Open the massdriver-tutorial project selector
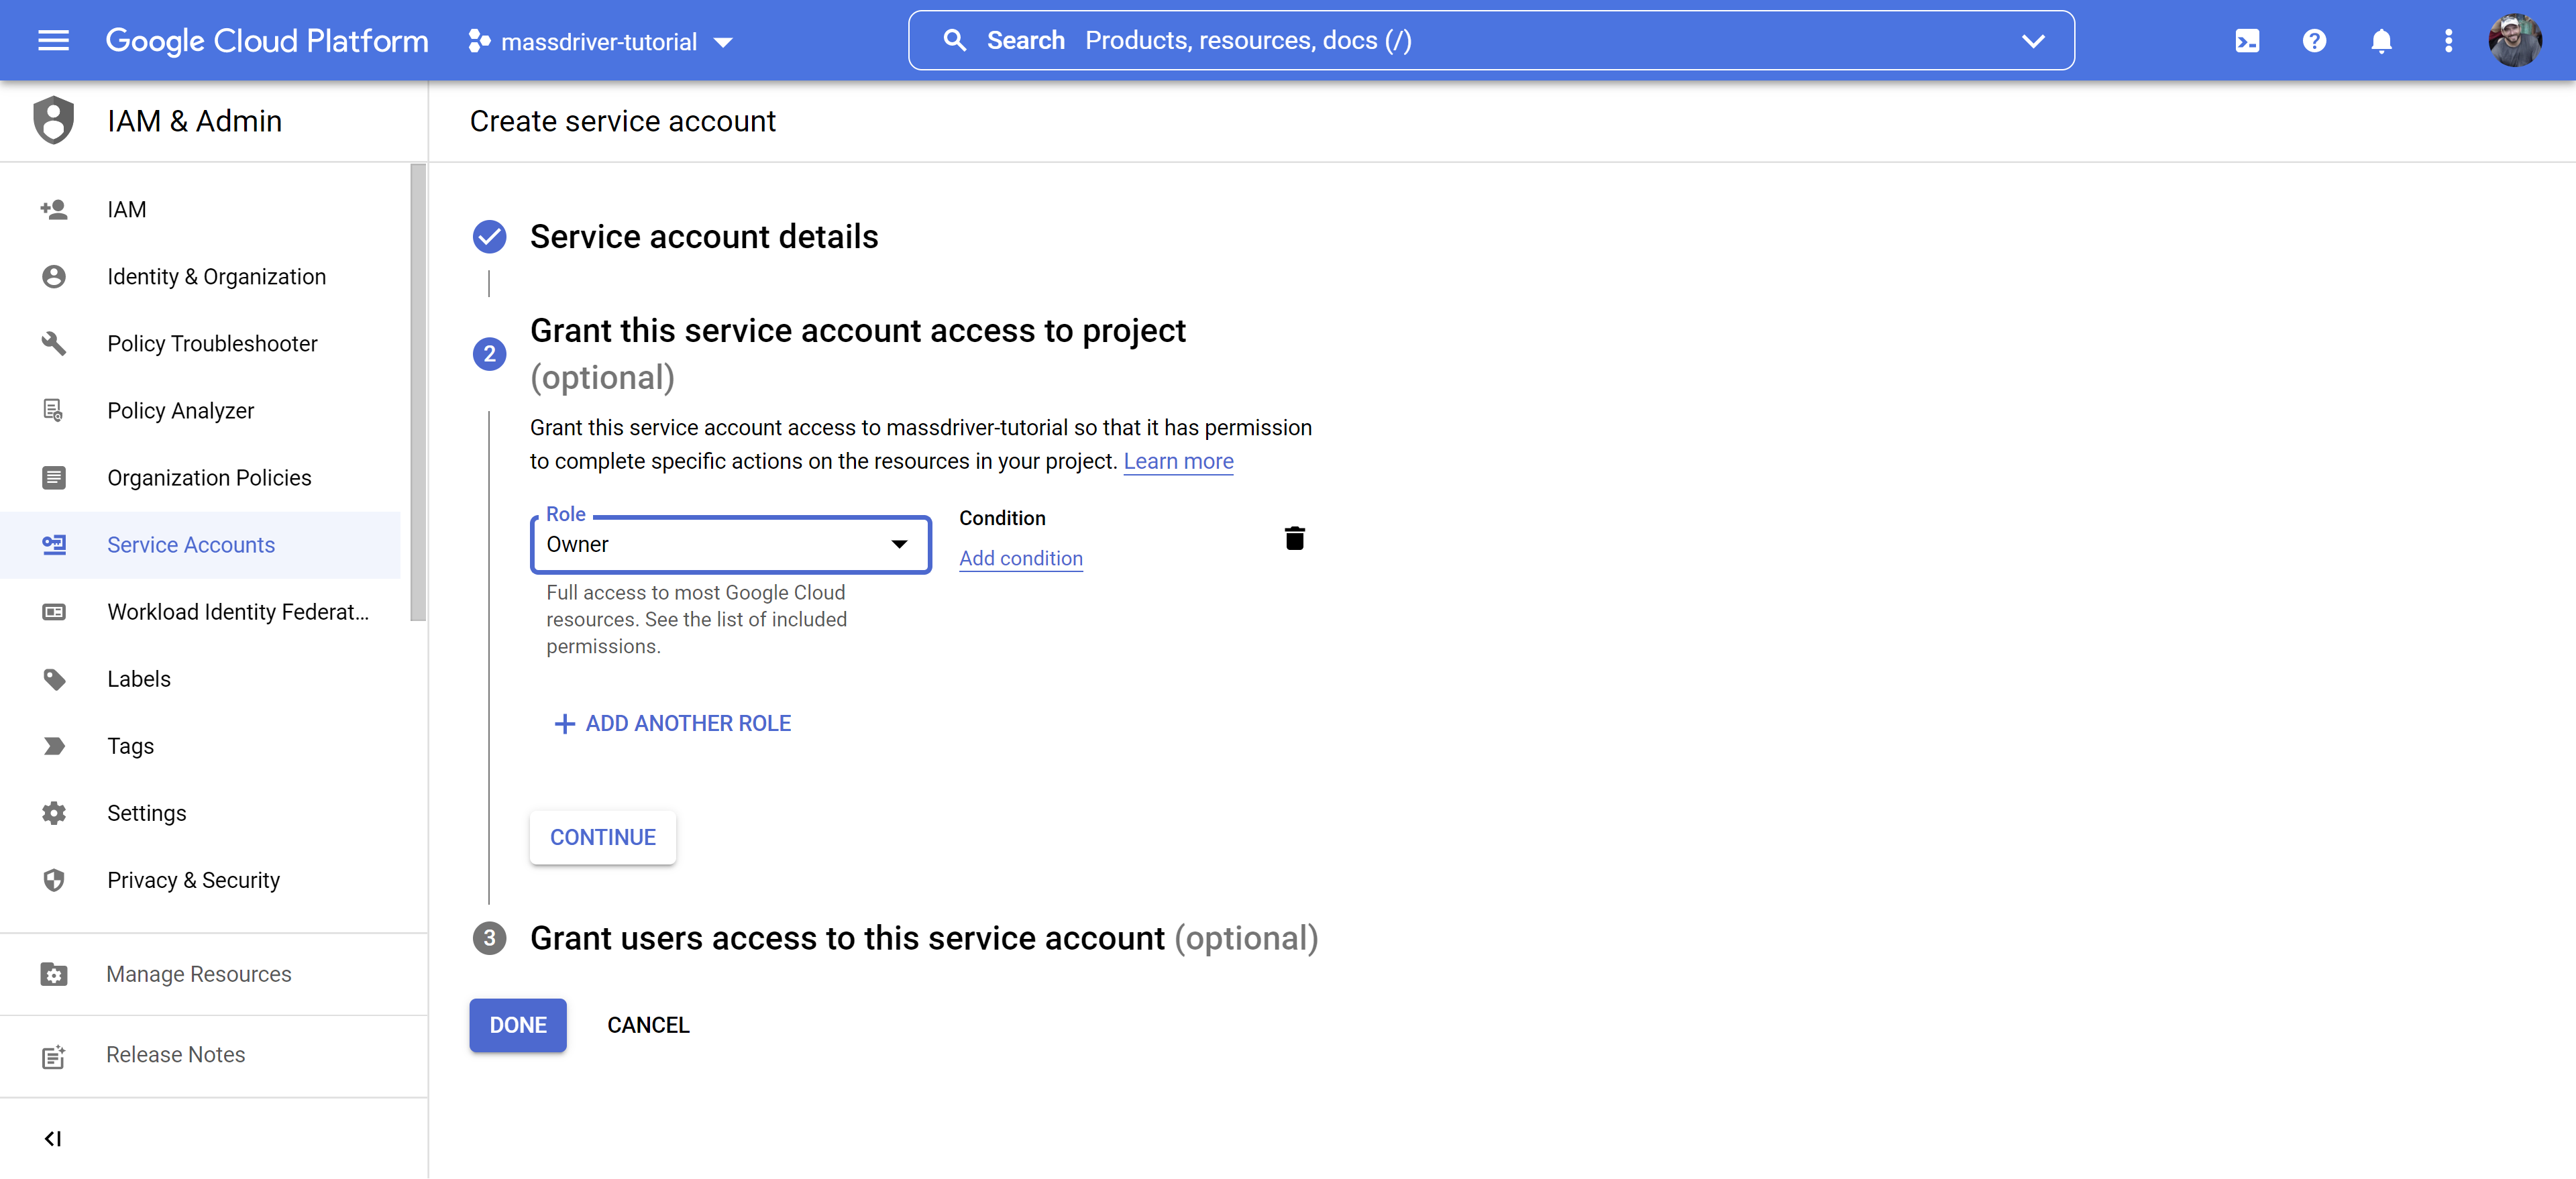The image size is (2576, 1179). pos(600,42)
